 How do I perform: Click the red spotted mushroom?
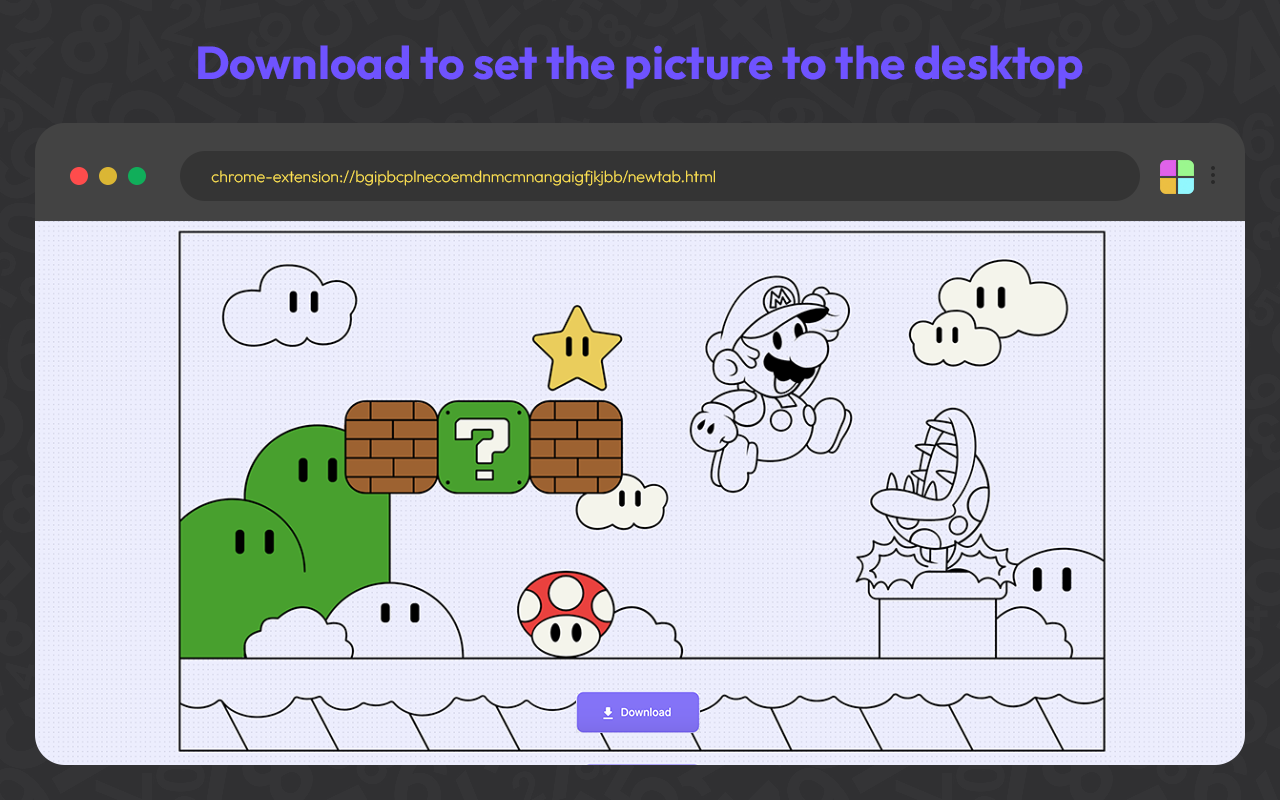[566, 614]
